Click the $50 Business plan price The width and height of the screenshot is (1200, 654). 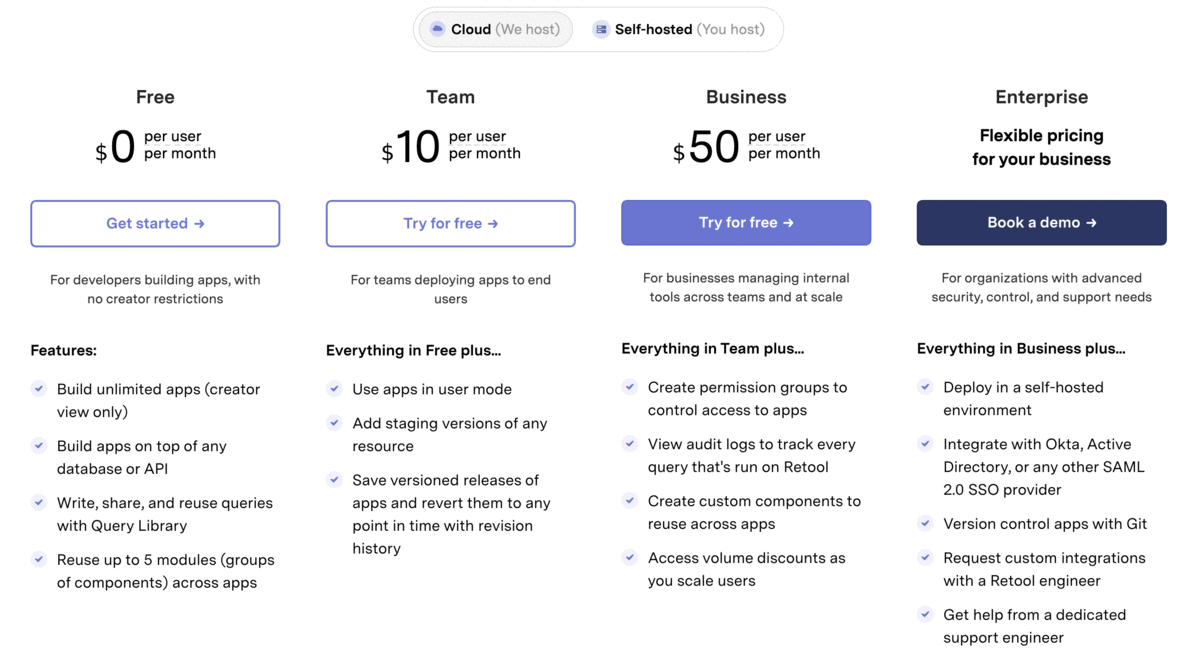point(707,145)
